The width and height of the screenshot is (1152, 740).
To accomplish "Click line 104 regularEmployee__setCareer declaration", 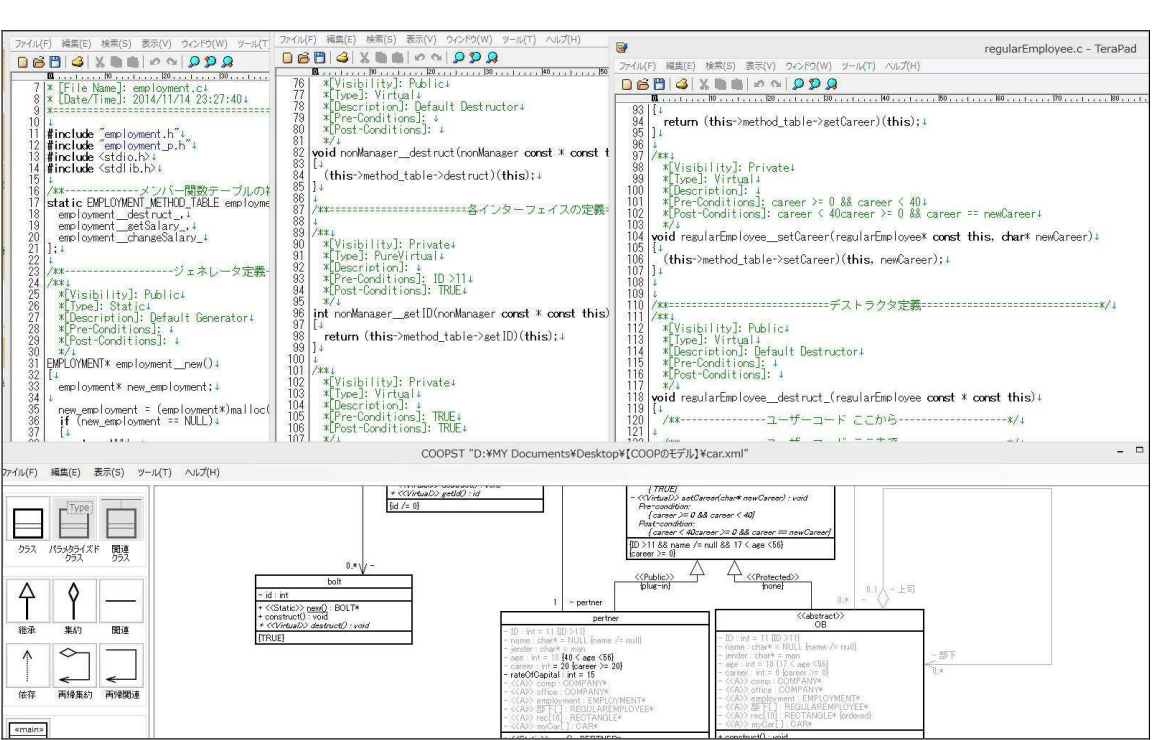I will coord(875,237).
